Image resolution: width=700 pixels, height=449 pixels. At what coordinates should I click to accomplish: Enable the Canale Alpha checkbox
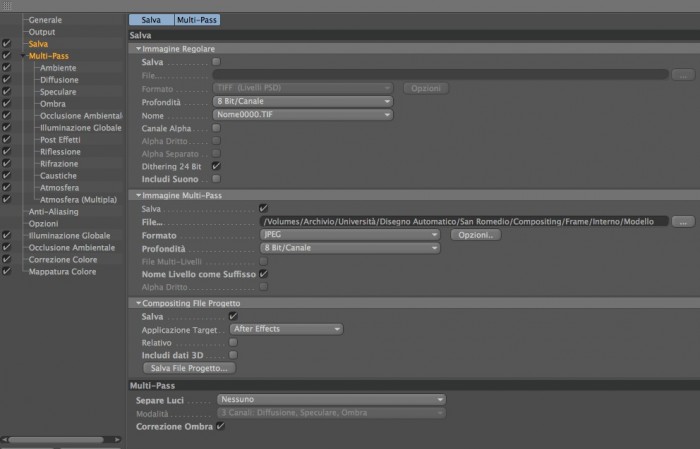click(217, 128)
